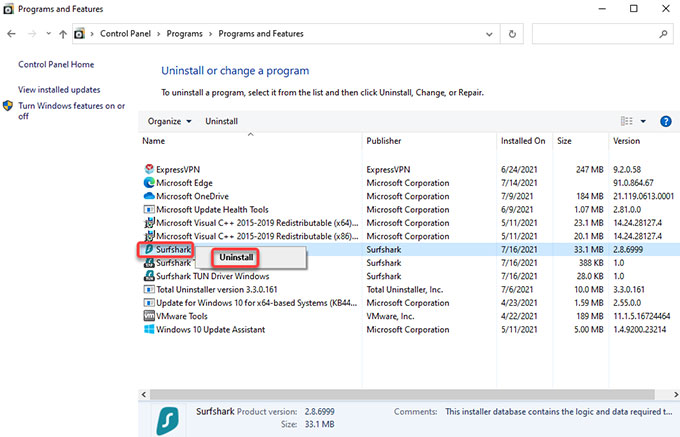Open View installed updates link
The height and width of the screenshot is (437, 680).
(x=59, y=90)
